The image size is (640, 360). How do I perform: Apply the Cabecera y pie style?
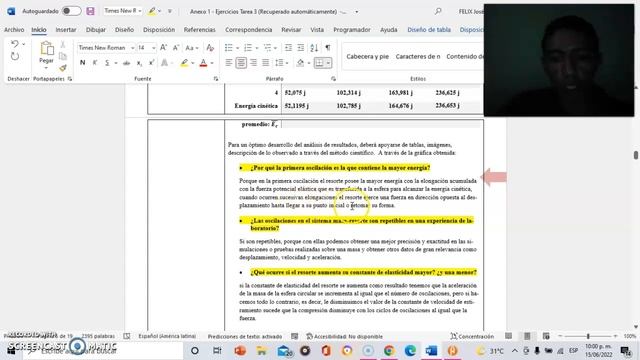click(x=367, y=56)
